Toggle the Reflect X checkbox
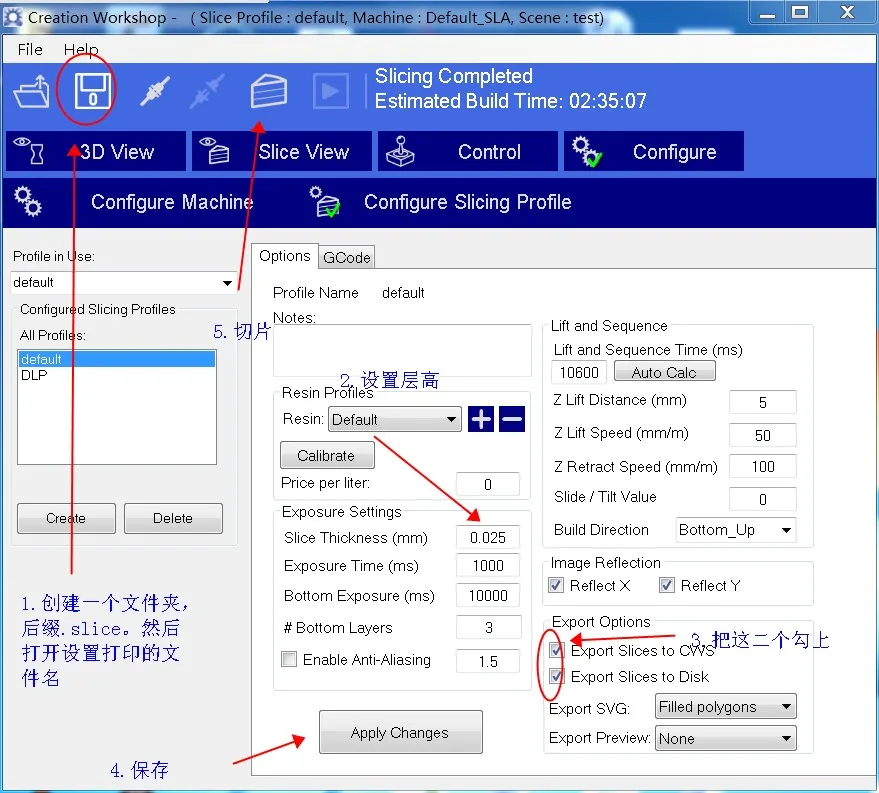Image resolution: width=879 pixels, height=793 pixels. [556, 586]
